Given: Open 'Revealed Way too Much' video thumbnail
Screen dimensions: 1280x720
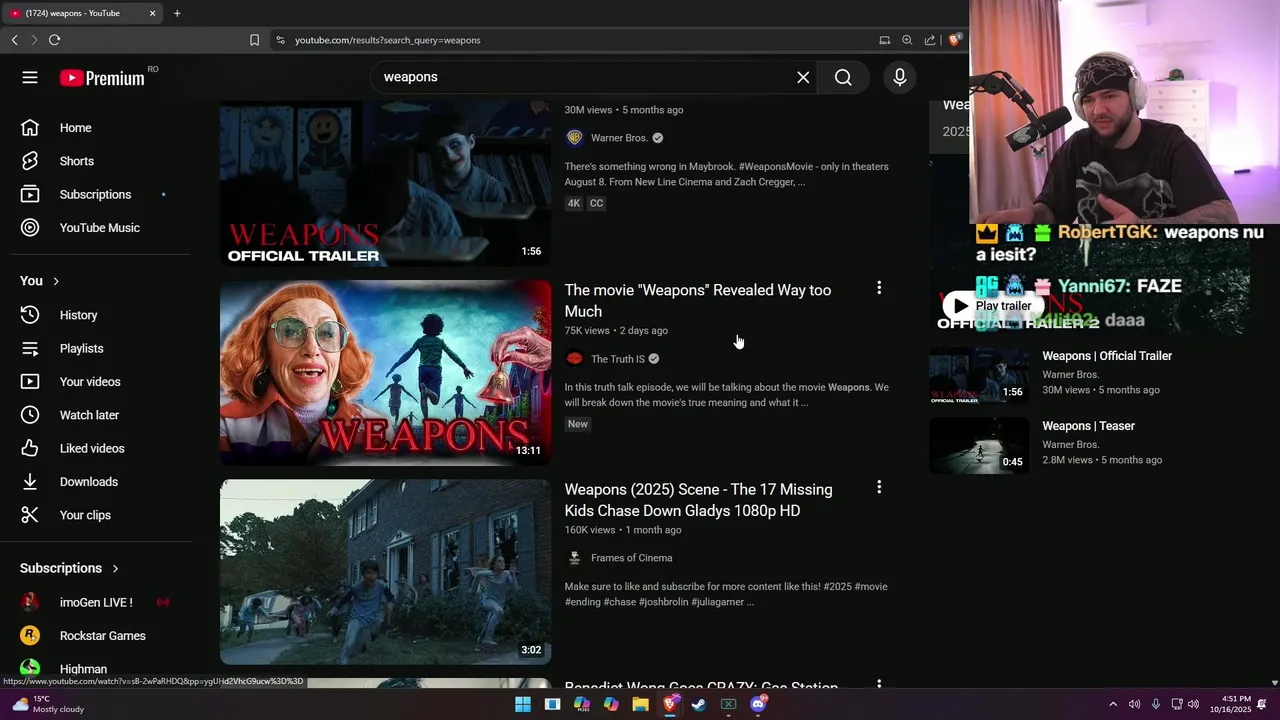Looking at the screenshot, I should (x=385, y=373).
